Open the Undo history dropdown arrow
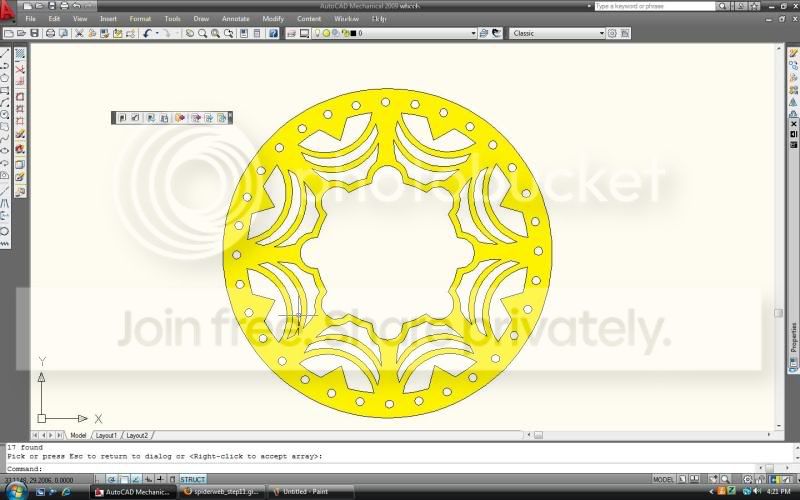Image resolution: width=800 pixels, height=500 pixels. (157, 33)
